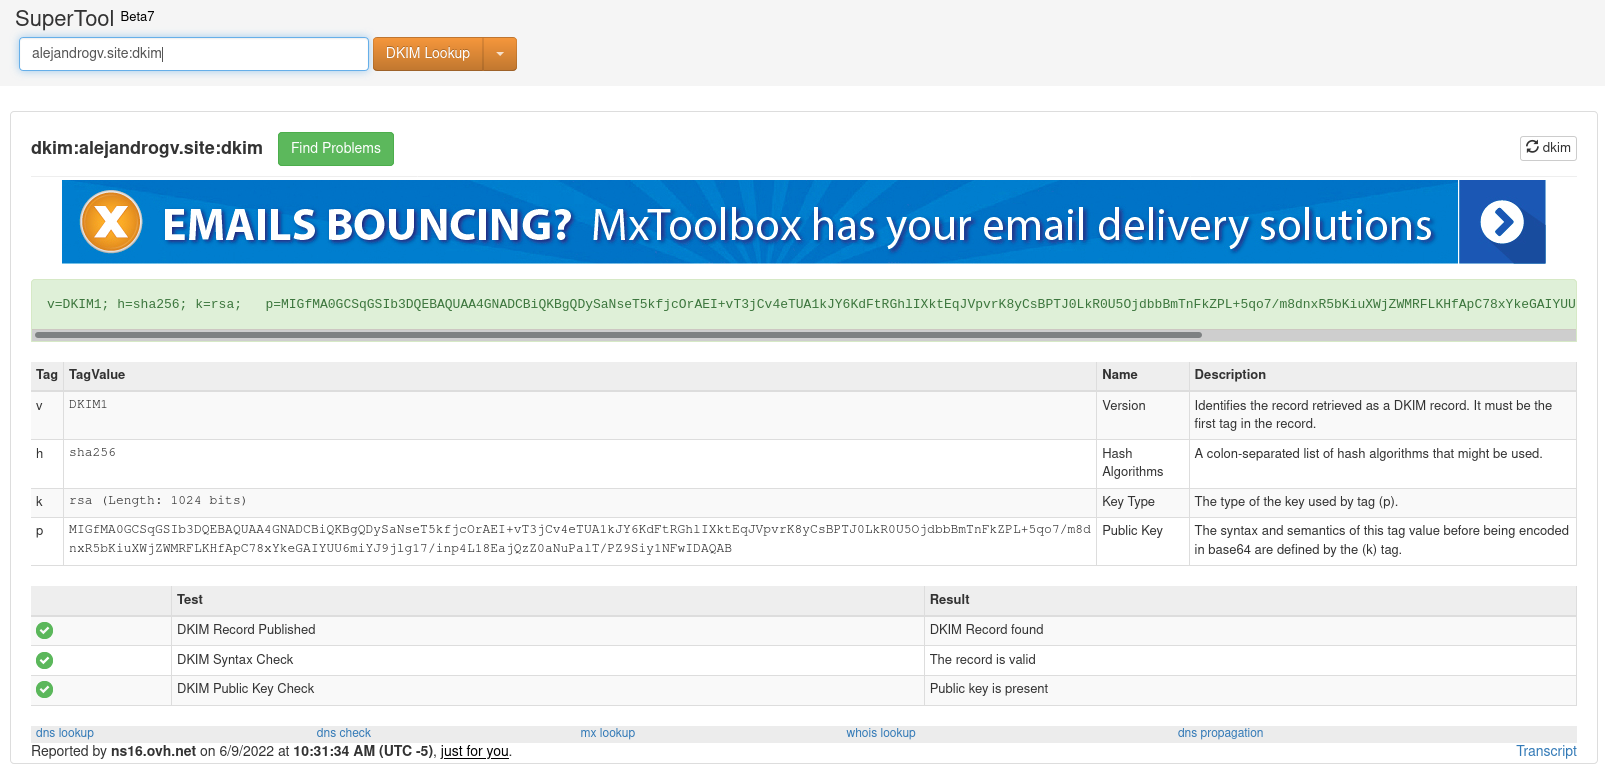This screenshot has width=1605, height=778.
Task: Click the green Find Problems button
Action: coord(336,148)
